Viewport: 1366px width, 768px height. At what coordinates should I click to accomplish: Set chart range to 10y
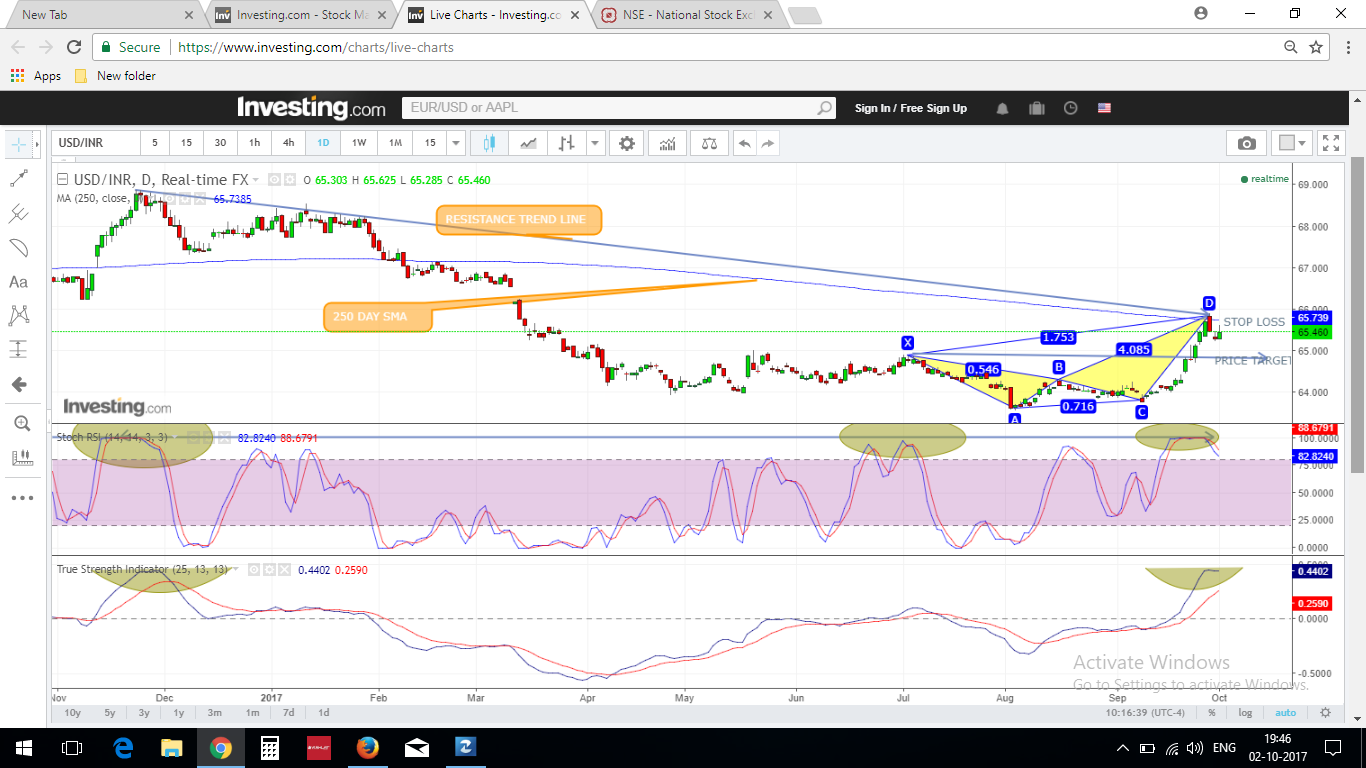[72, 713]
